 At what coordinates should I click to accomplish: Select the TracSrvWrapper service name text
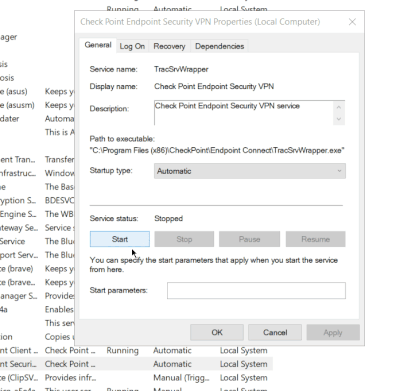pos(181,69)
